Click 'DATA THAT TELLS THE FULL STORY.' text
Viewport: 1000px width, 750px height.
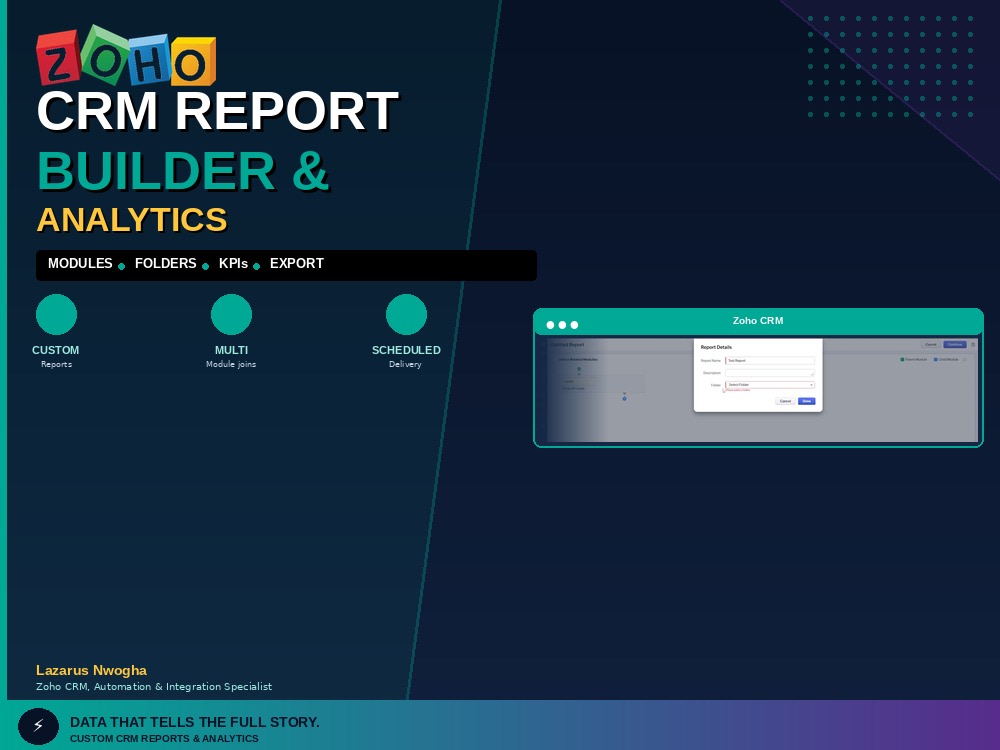(195, 722)
